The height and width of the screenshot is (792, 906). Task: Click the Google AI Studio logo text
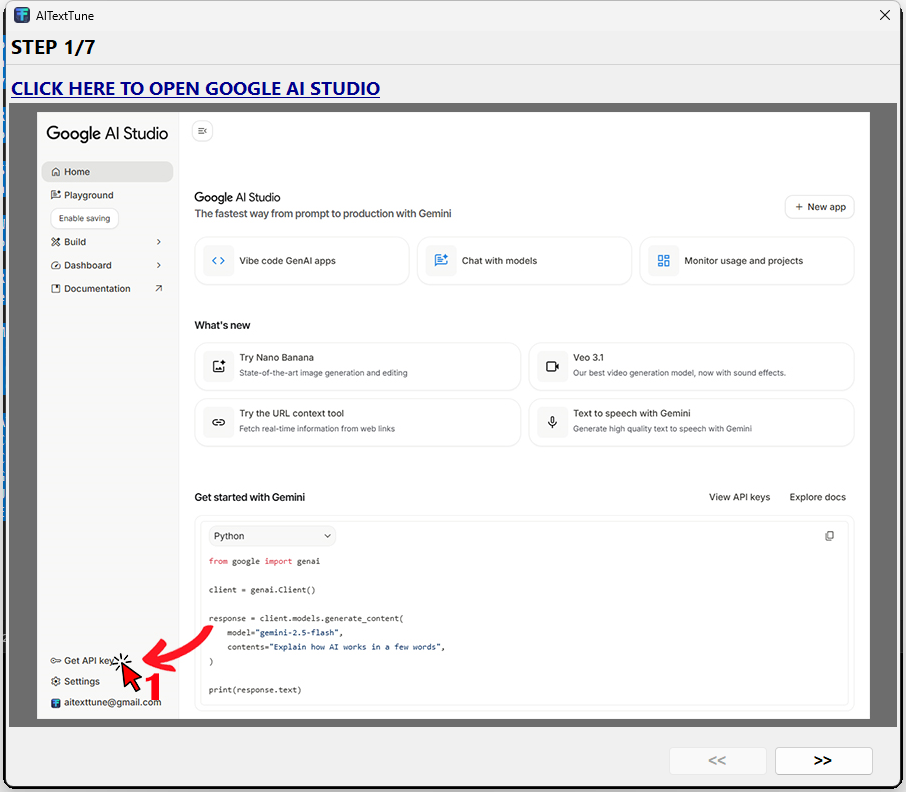tap(107, 133)
